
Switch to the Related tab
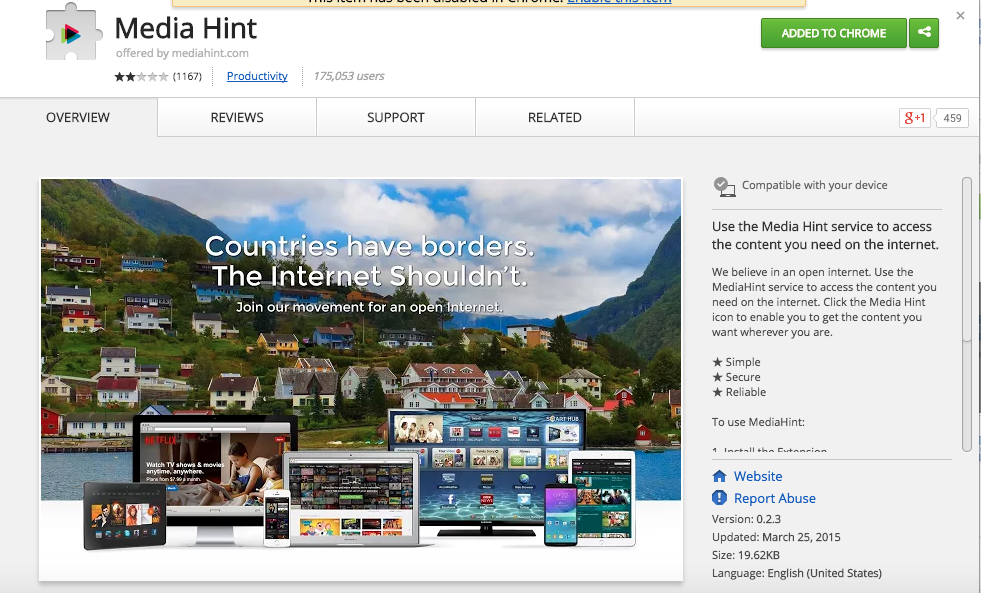[x=555, y=118]
